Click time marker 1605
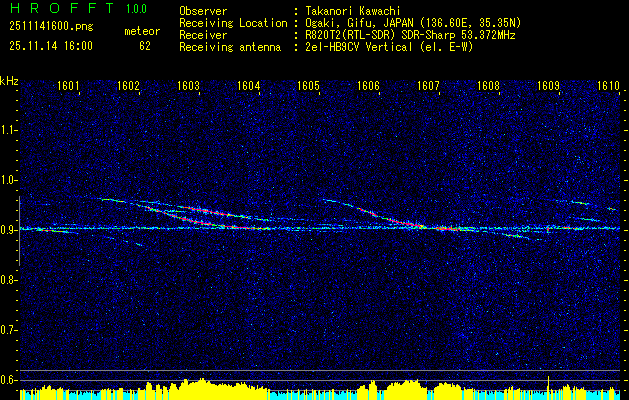629x400 pixels. click(308, 86)
